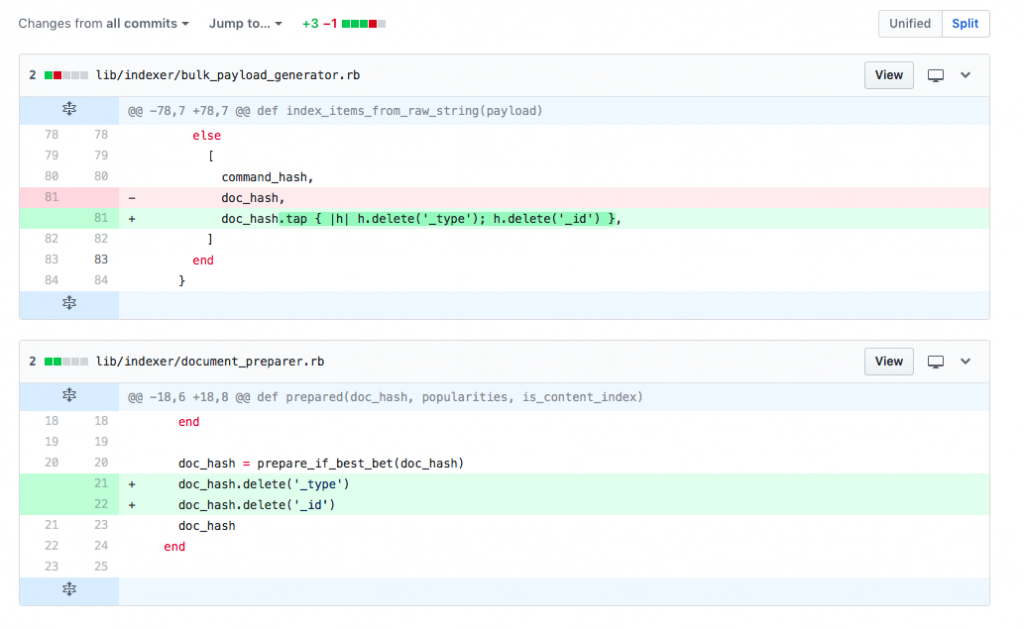
Task: Click hunk header for def prepared
Action: point(385,397)
